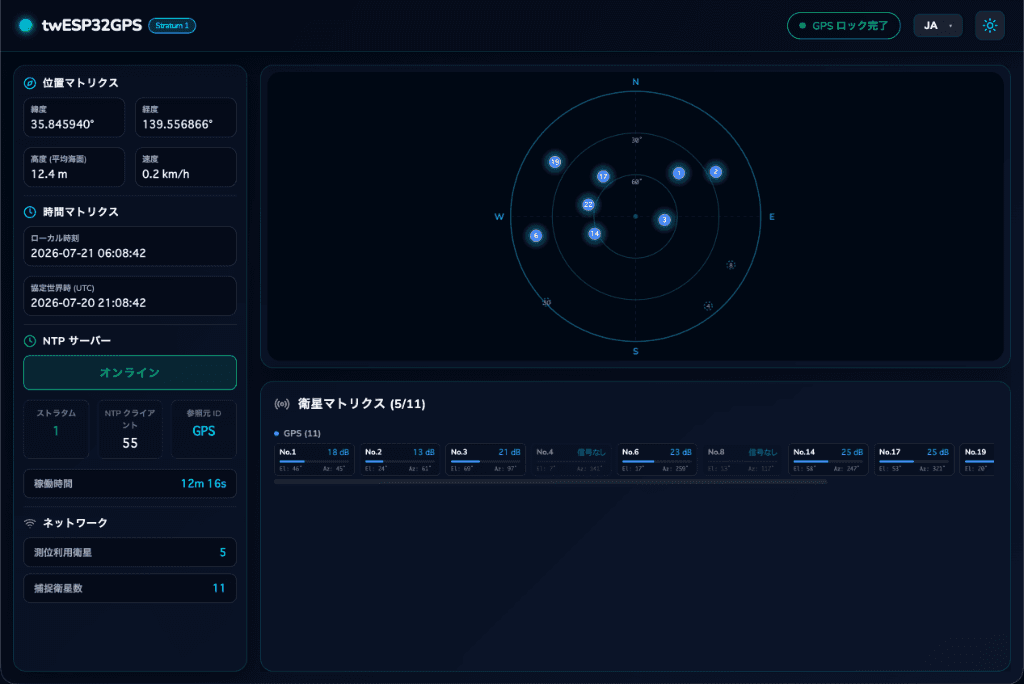Click the オンライン NTP status button
Image resolution: width=1024 pixels, height=684 pixels.
point(130,372)
